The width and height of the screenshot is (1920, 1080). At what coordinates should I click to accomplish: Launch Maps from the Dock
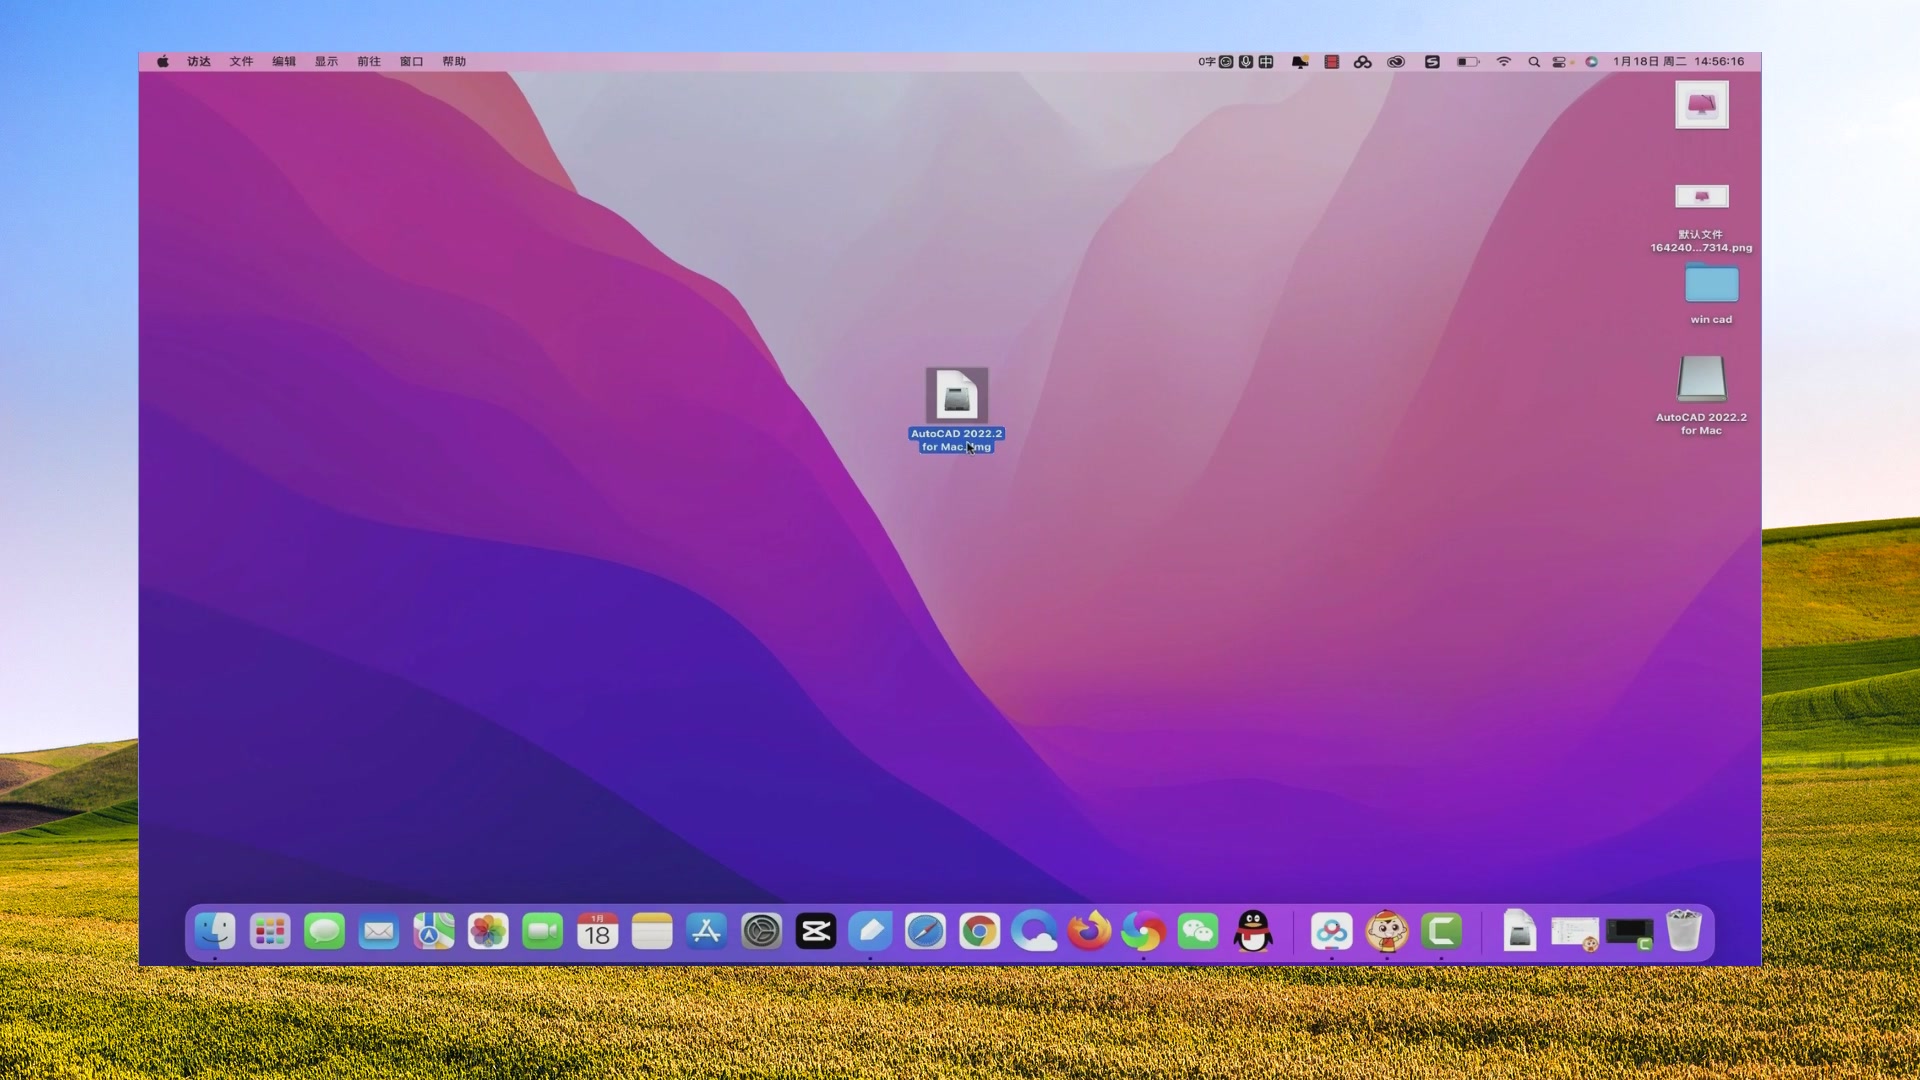pos(434,932)
